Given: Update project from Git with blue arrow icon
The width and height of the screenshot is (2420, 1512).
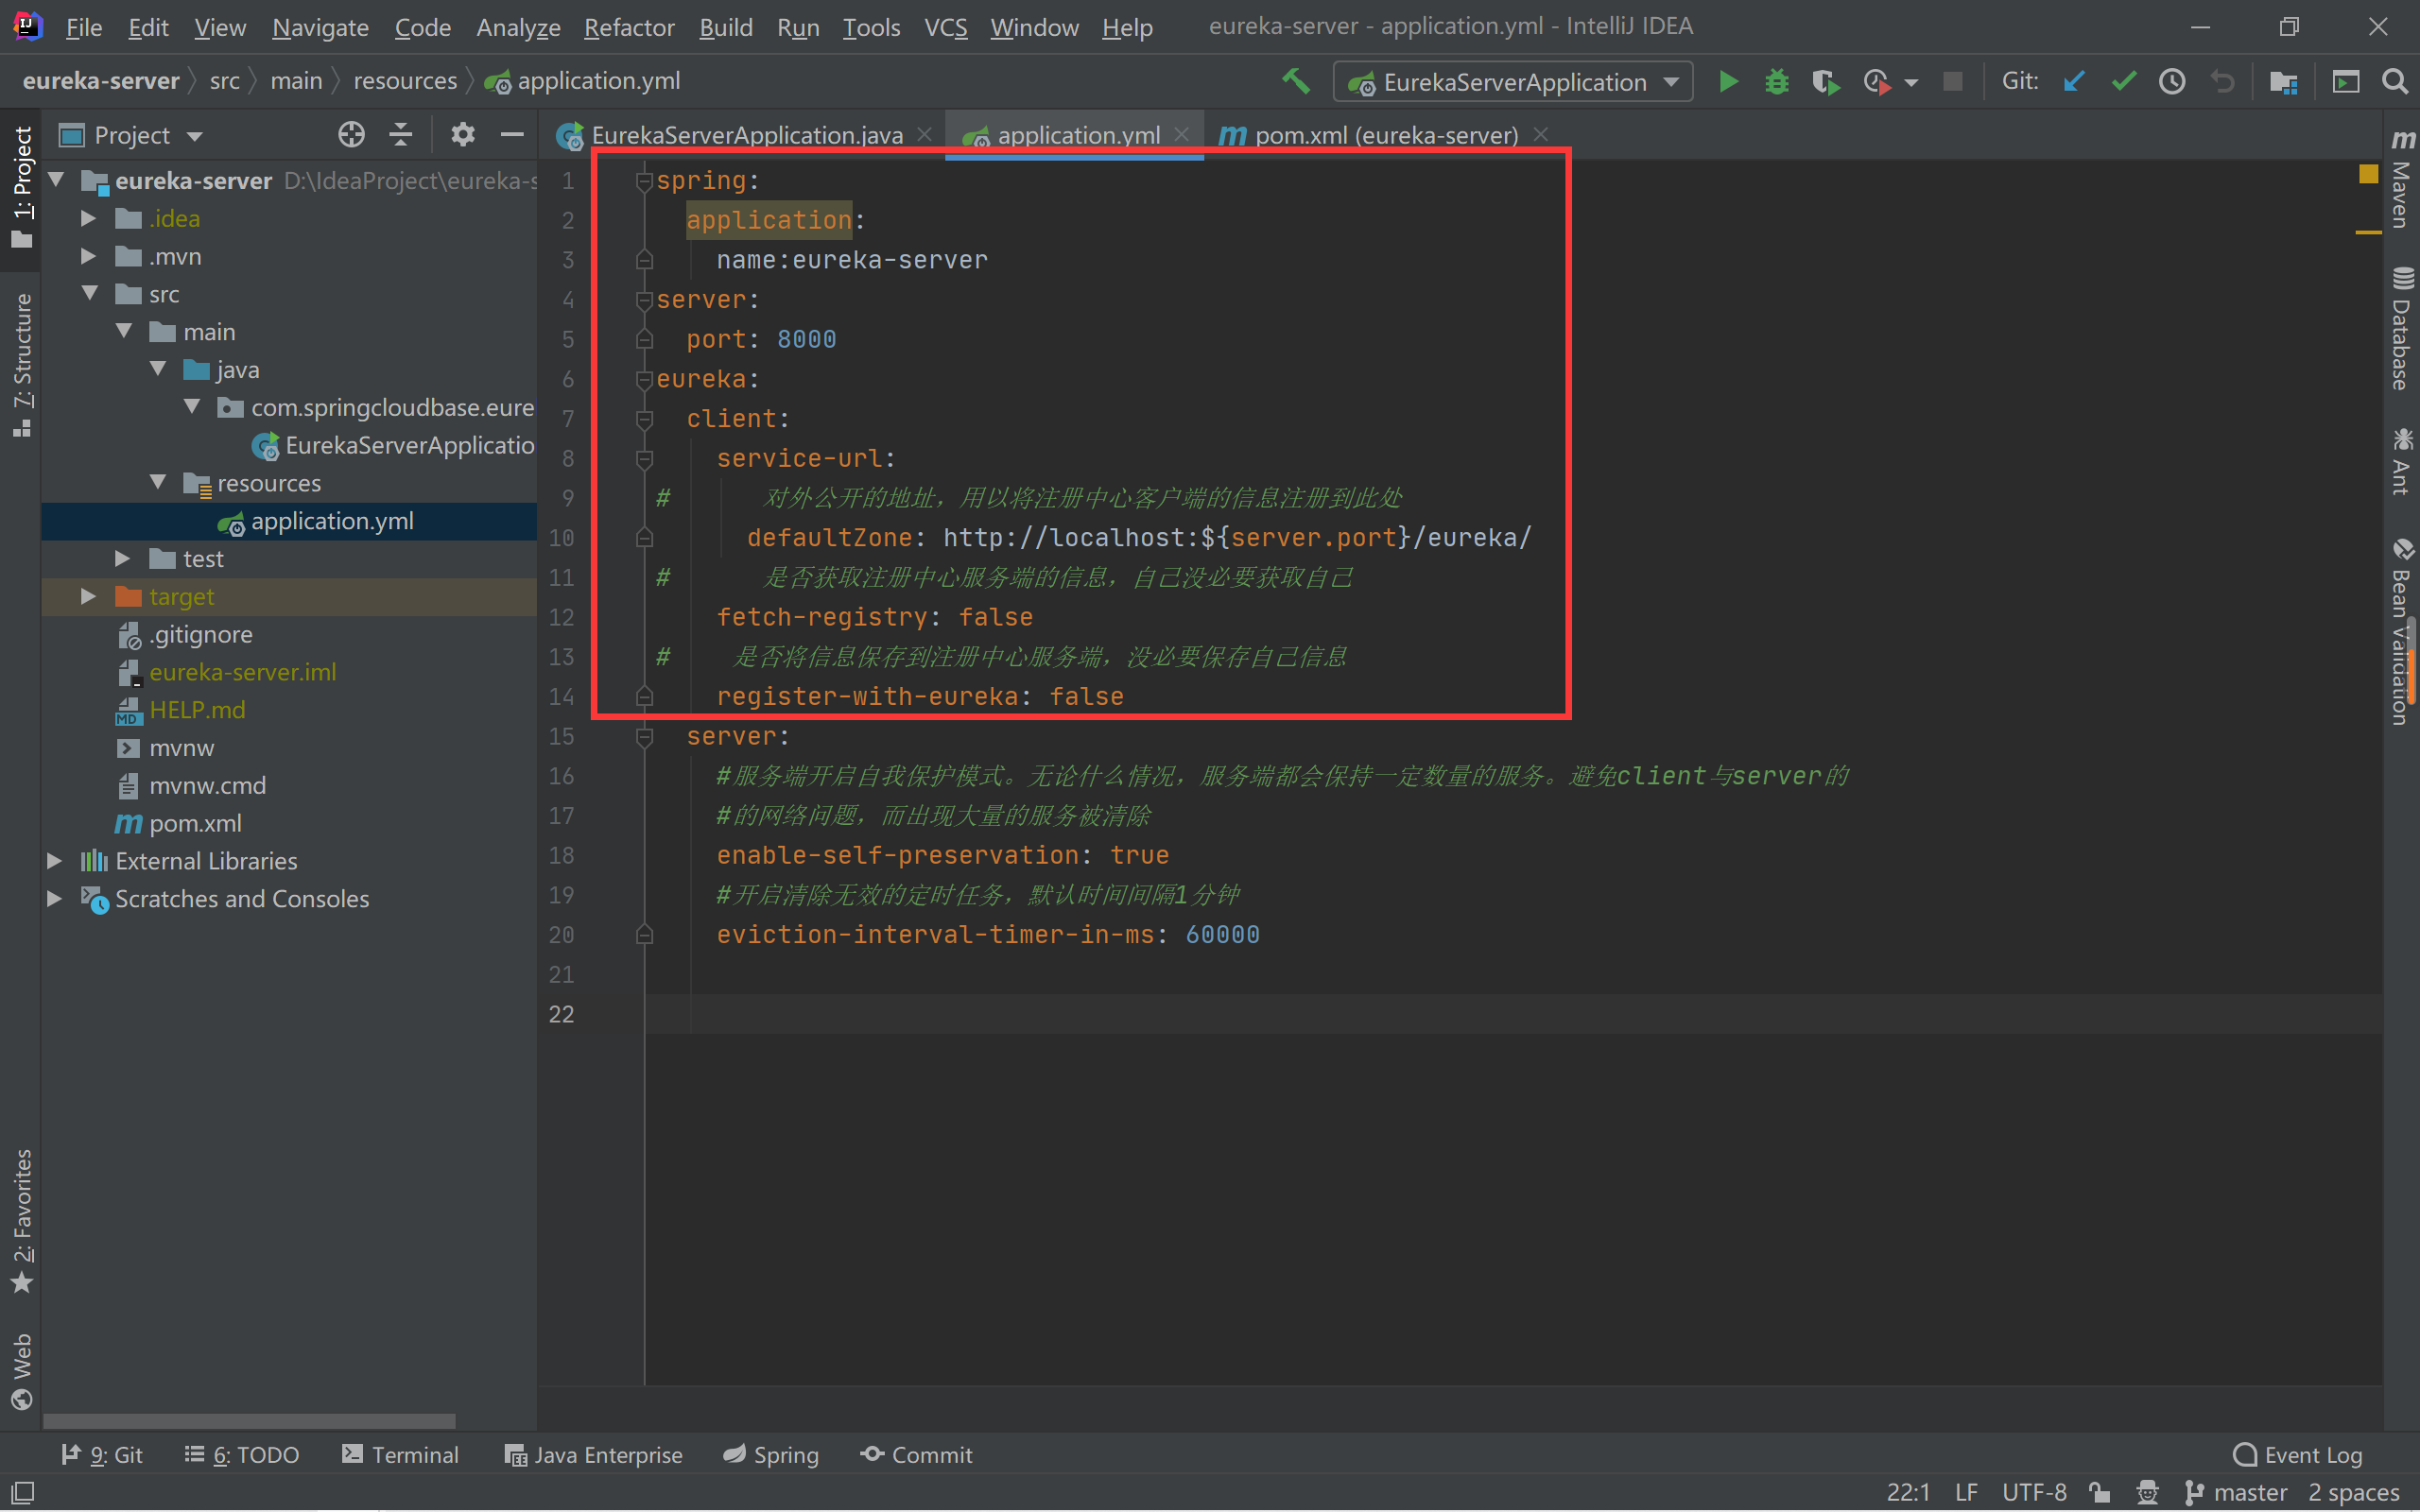Looking at the screenshot, I should (x=2073, y=82).
